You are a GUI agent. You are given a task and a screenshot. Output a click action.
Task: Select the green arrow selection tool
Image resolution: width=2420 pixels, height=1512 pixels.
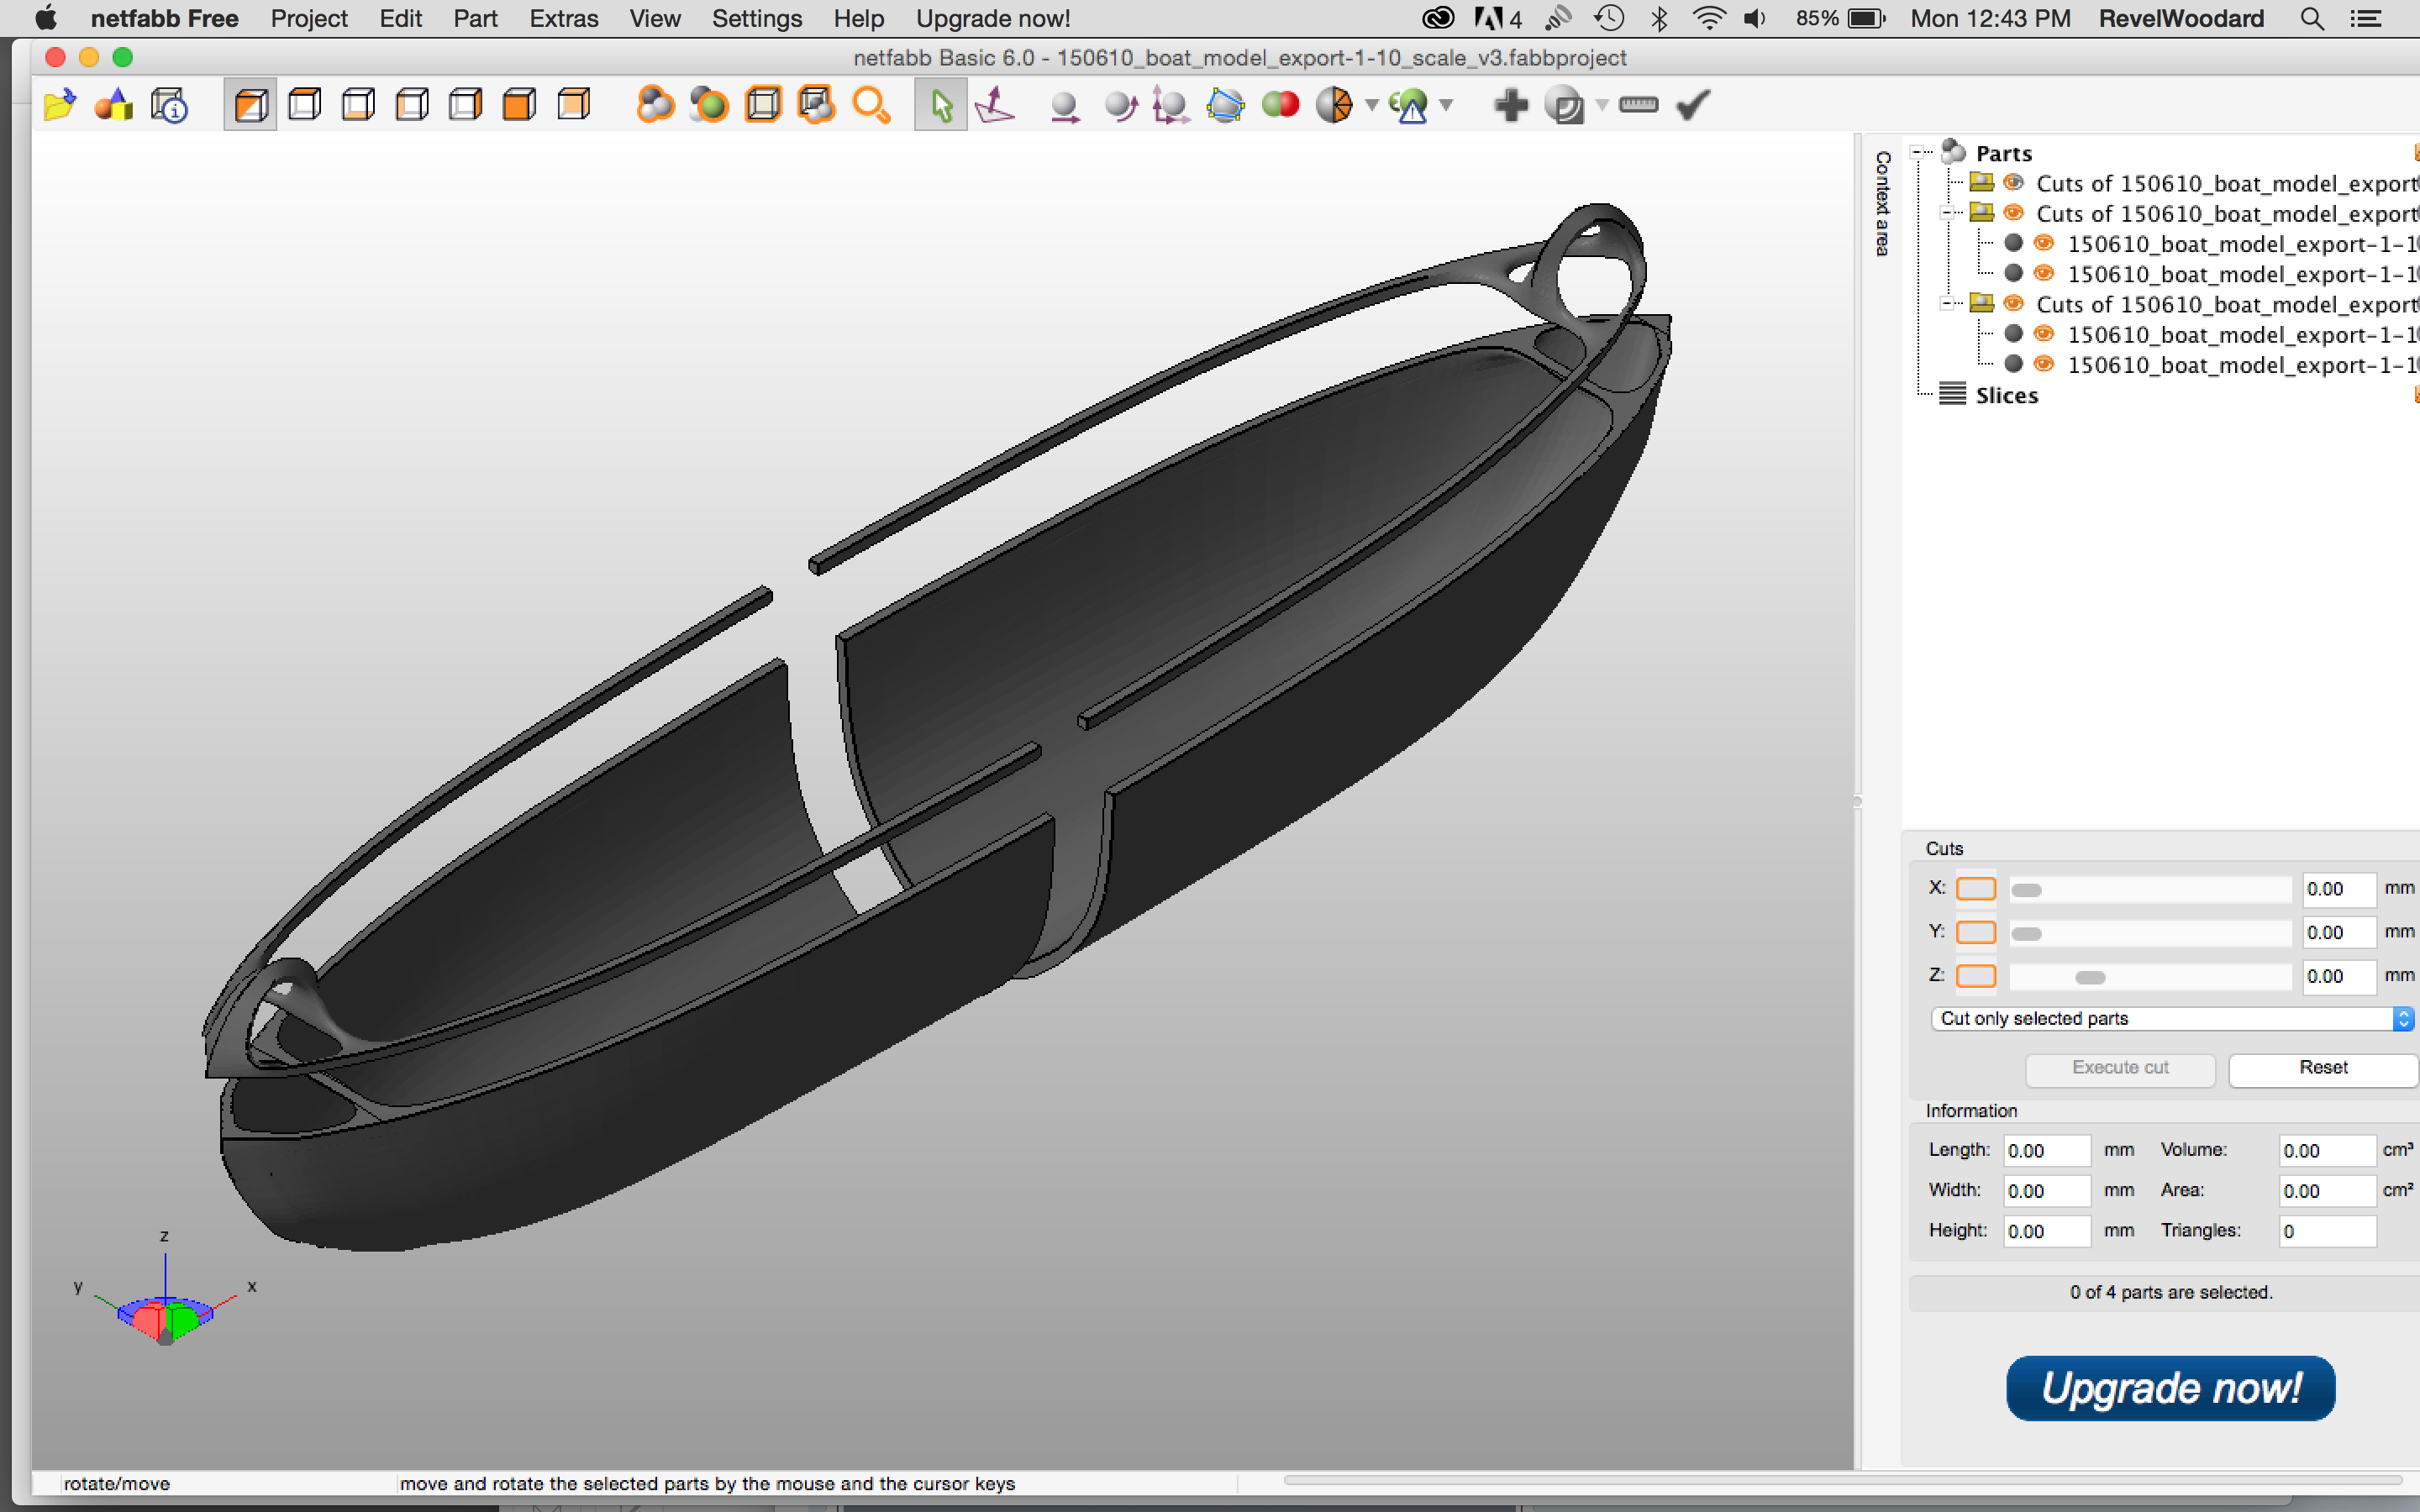click(x=940, y=105)
